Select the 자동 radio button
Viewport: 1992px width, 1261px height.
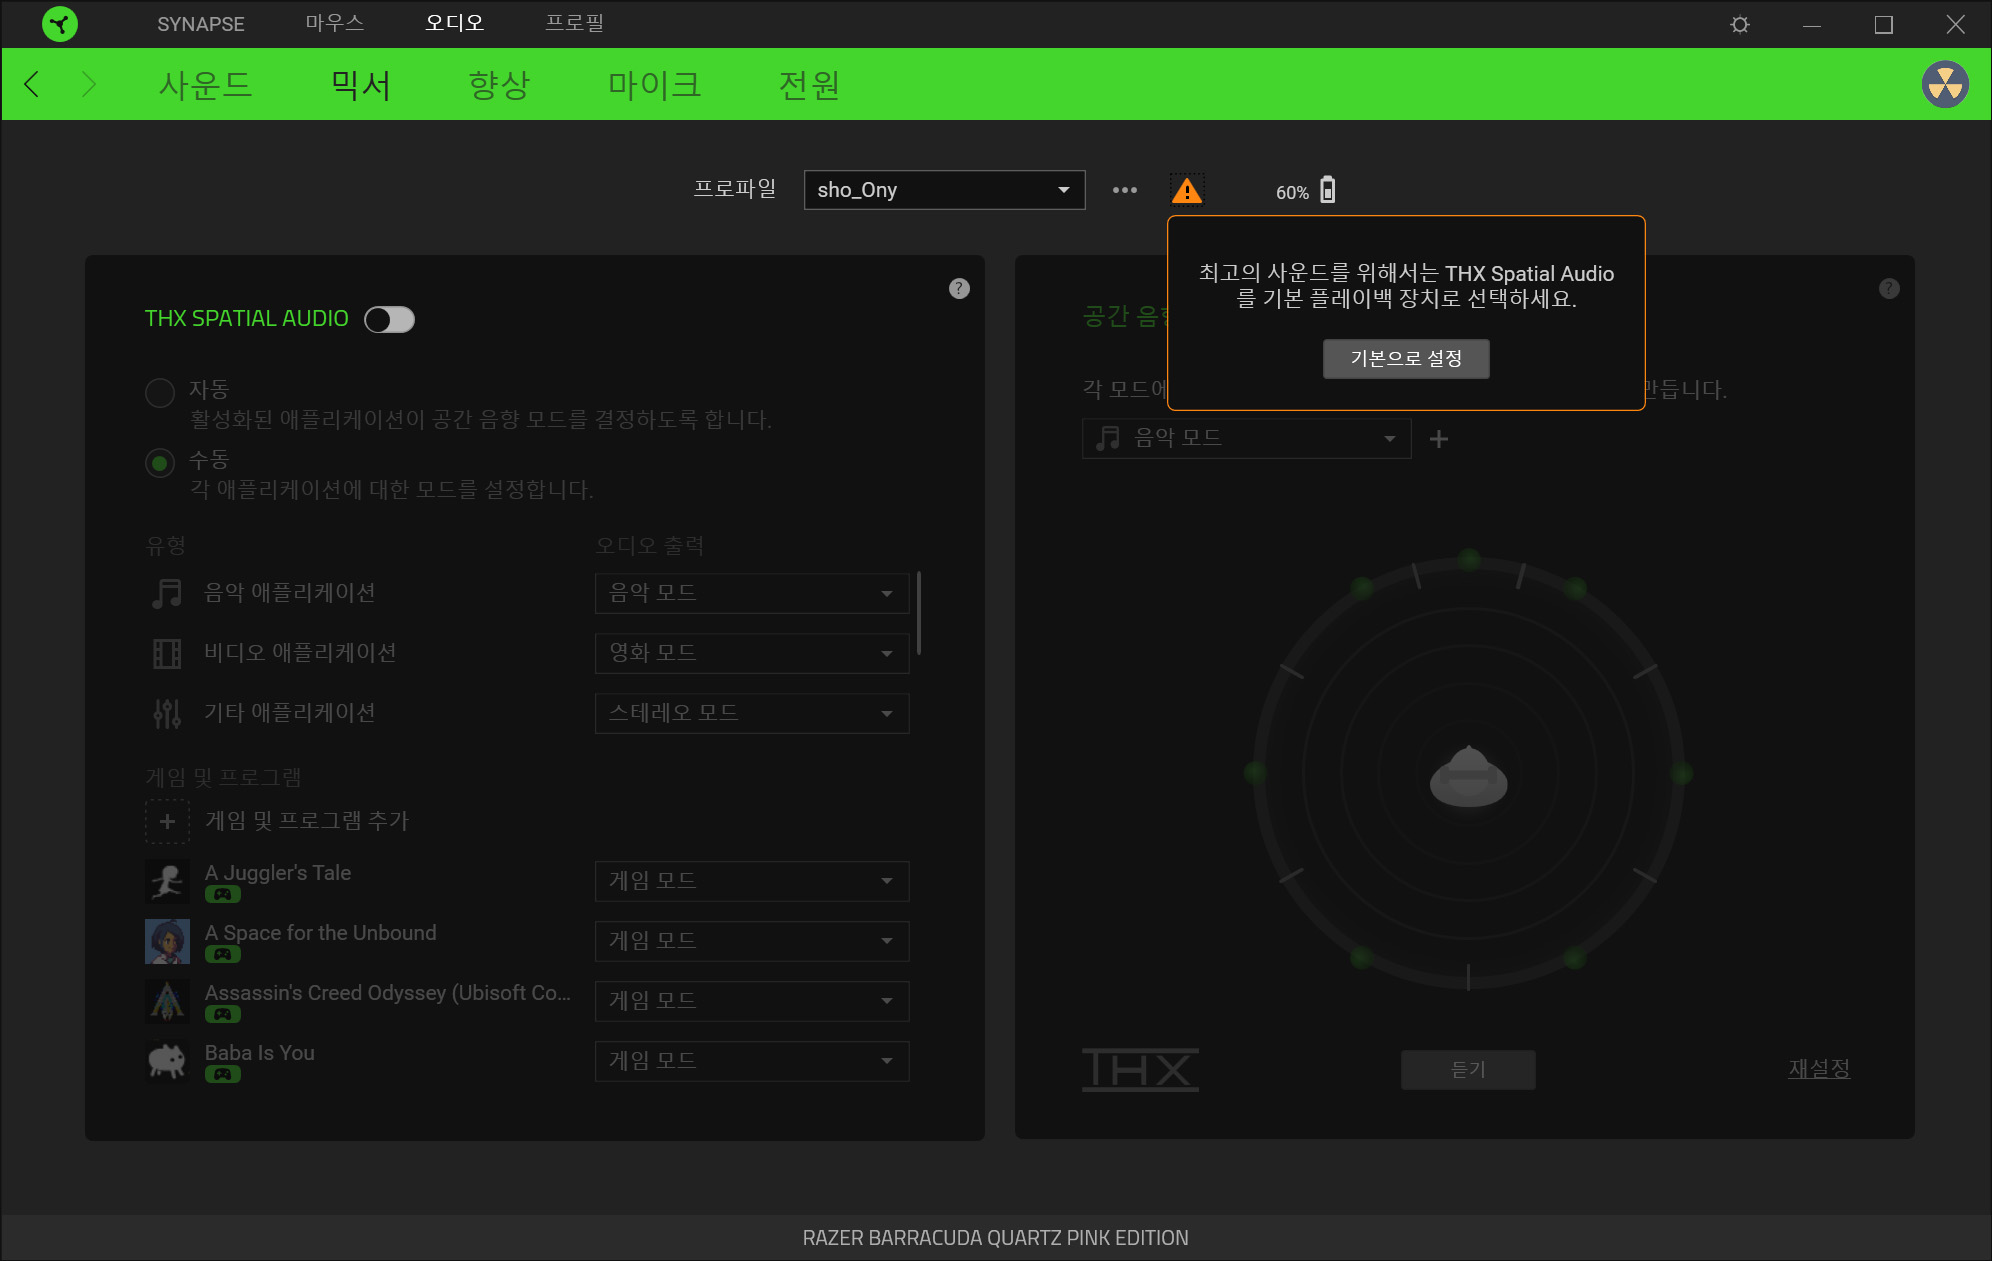click(160, 392)
